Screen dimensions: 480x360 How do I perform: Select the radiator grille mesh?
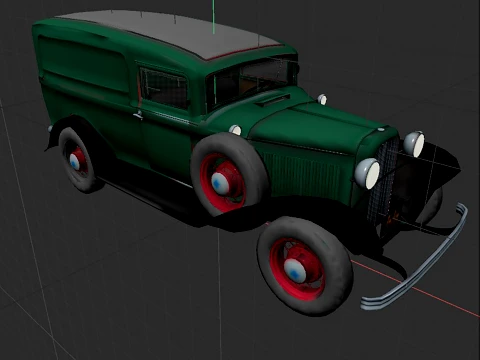[383, 182]
